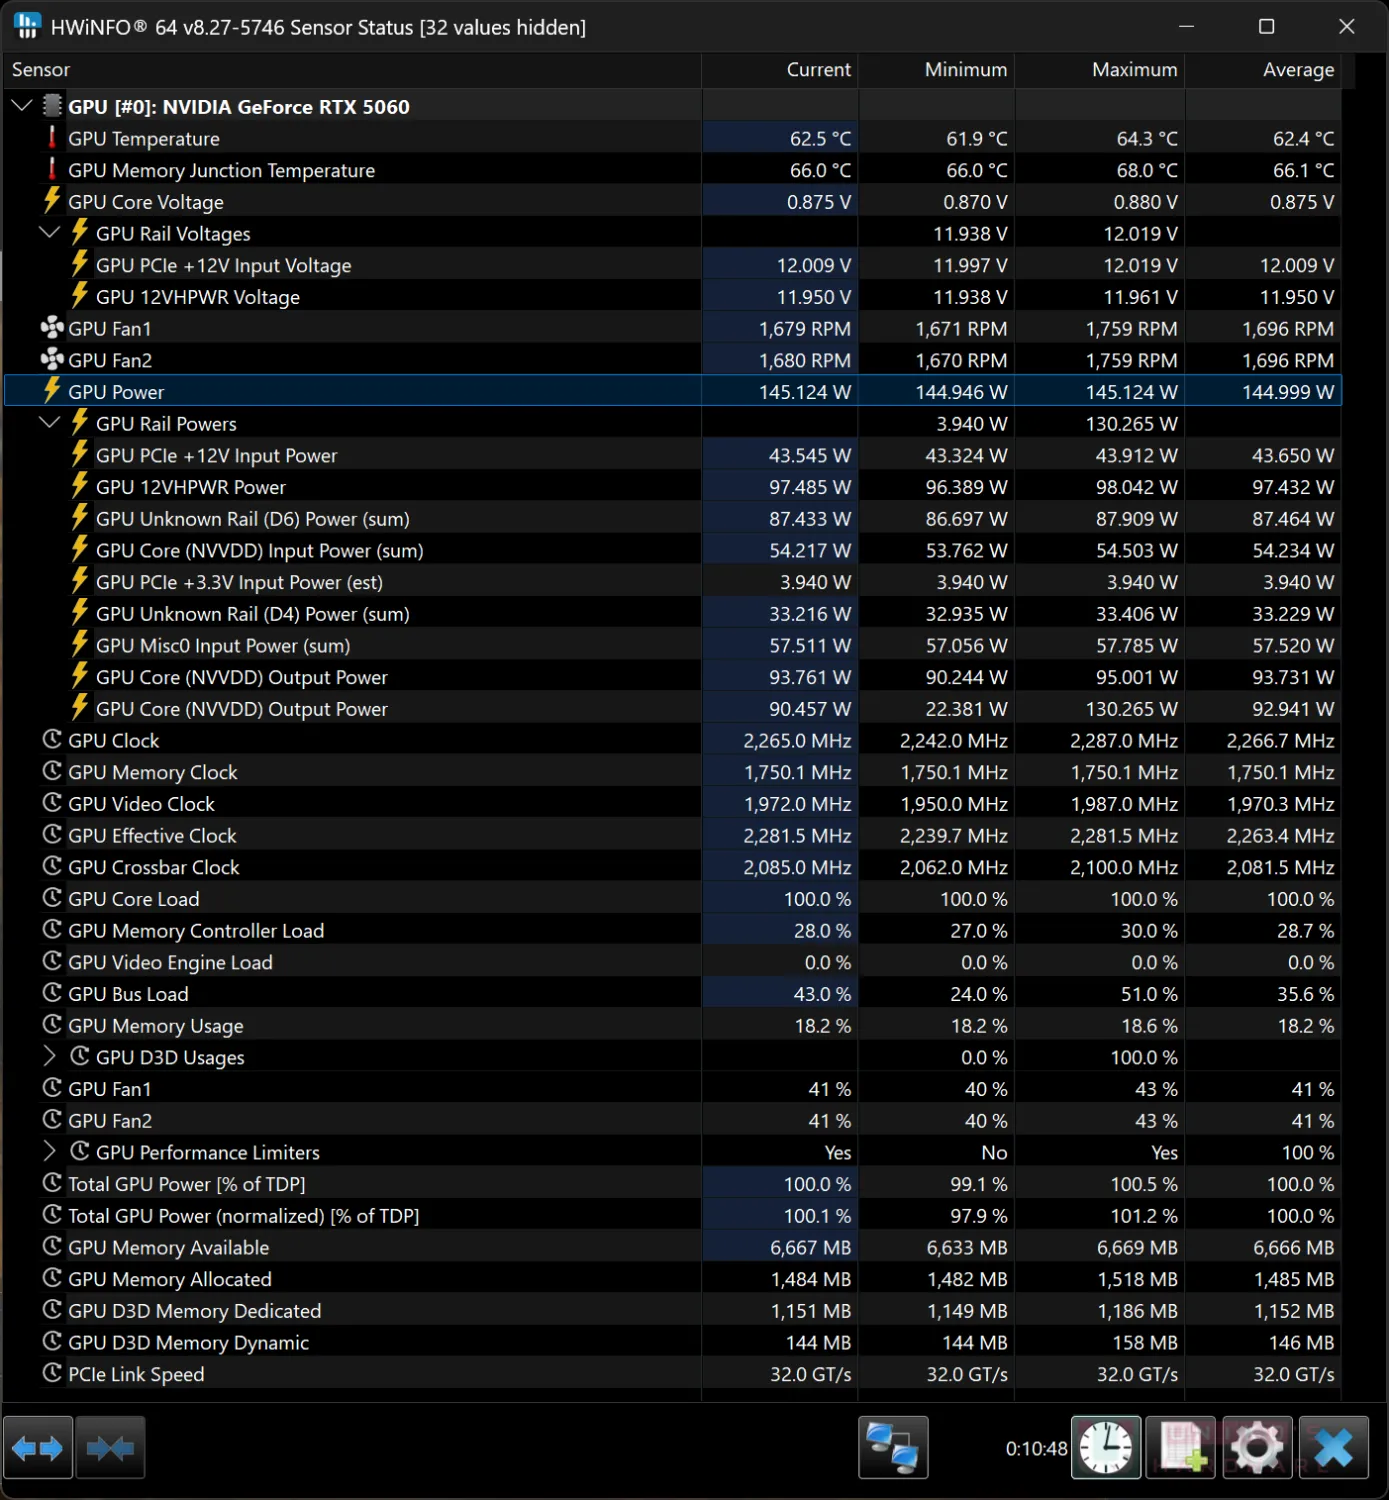
Task: Click the expand-columns blue arrows button
Action: 38,1447
